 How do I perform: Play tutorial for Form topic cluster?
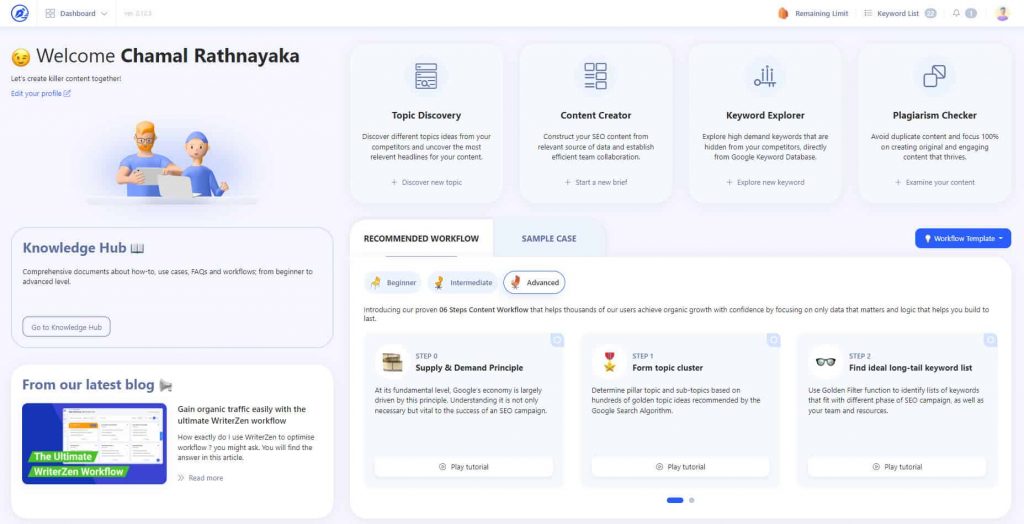click(680, 467)
